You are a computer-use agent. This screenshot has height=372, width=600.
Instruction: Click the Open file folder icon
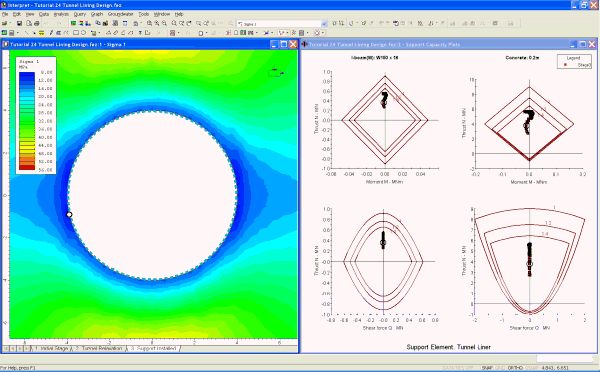point(5,23)
